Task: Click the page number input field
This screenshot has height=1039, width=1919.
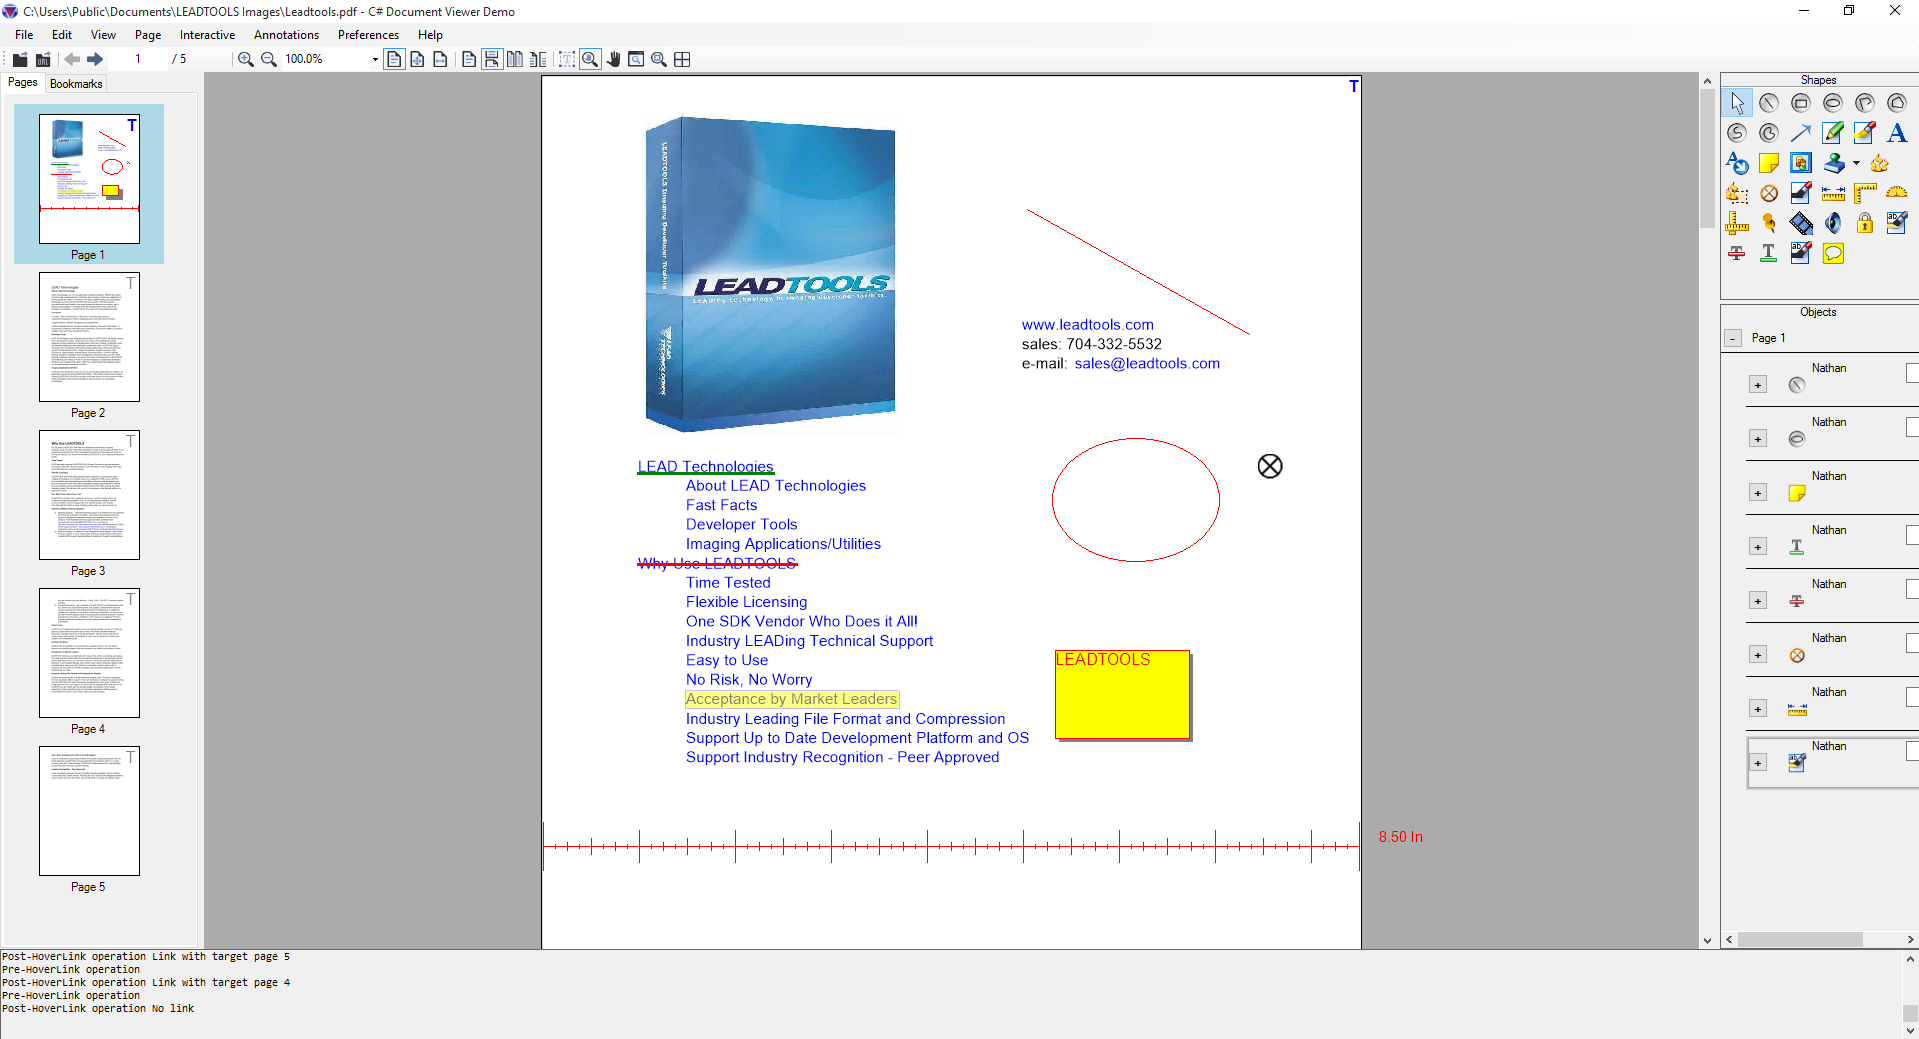Action: (x=139, y=59)
